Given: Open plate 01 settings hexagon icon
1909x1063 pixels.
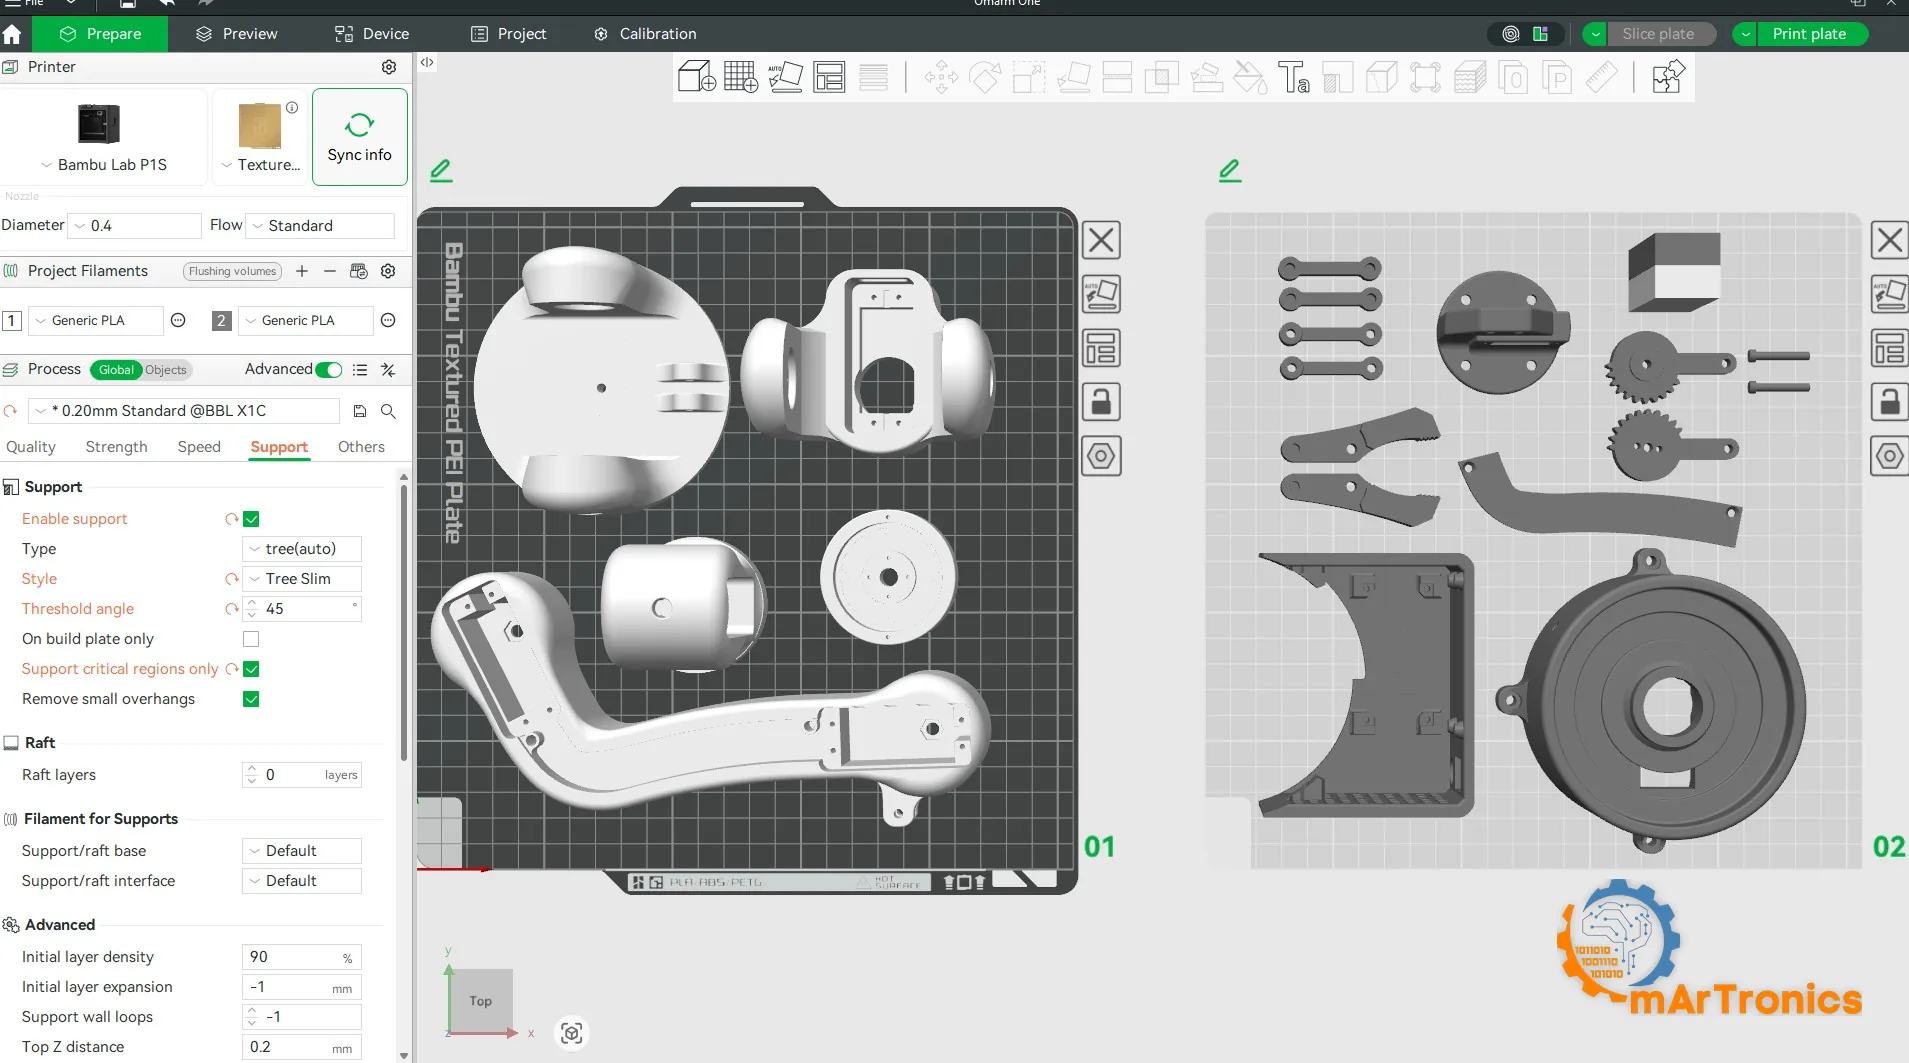Looking at the screenshot, I should [x=1101, y=456].
